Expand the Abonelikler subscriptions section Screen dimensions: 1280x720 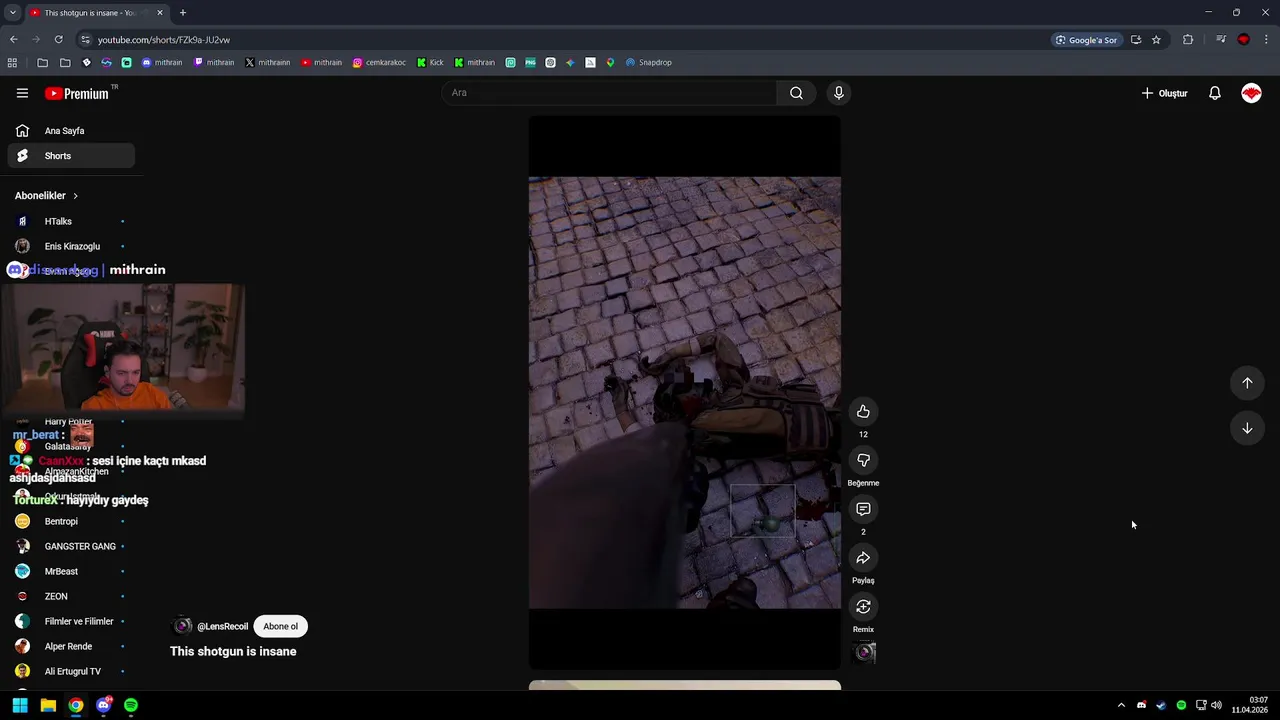[x=46, y=196]
